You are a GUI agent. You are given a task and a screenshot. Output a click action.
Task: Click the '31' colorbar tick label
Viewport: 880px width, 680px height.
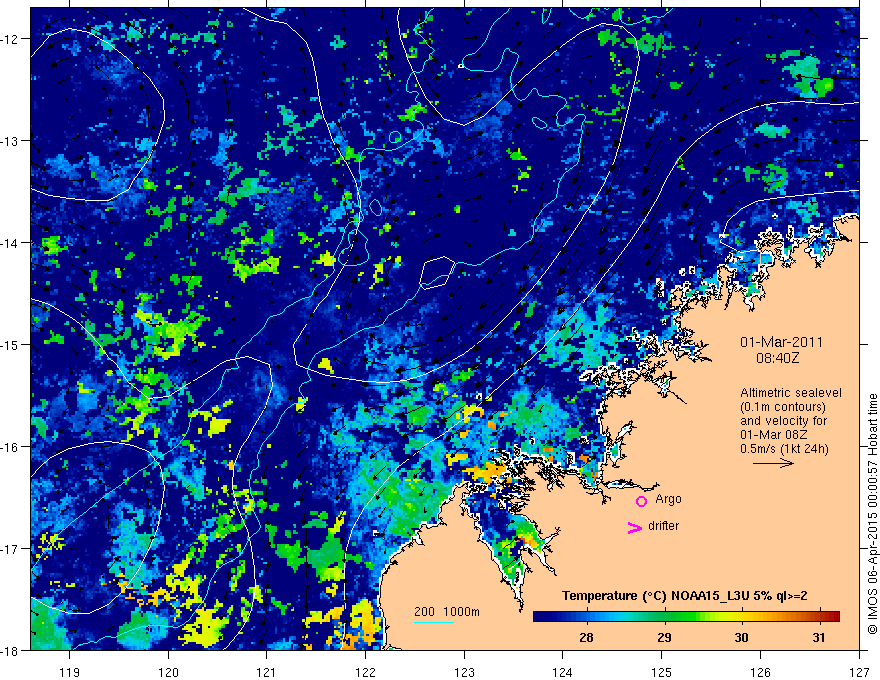tap(819, 637)
